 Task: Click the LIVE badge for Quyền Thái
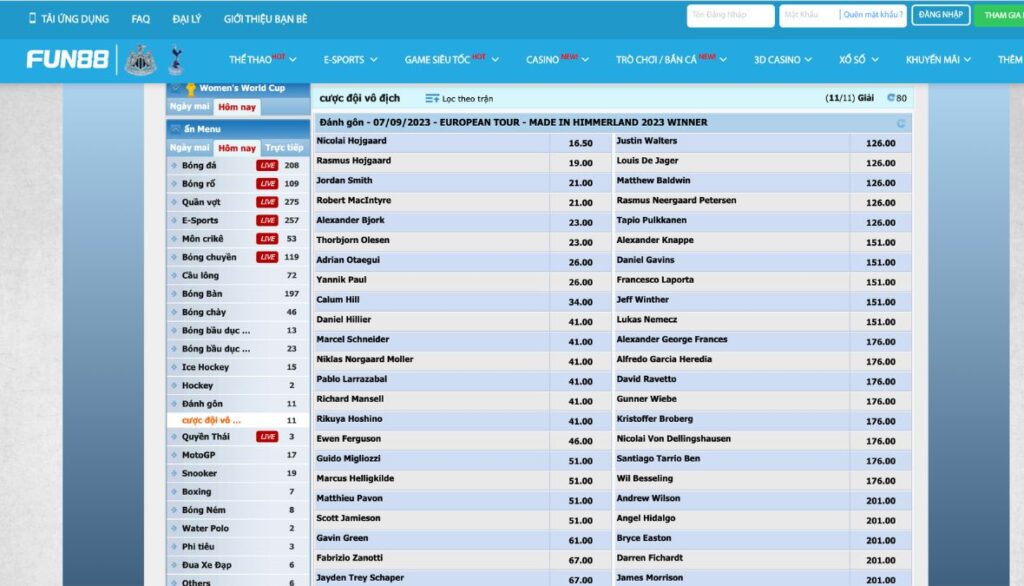click(267, 436)
